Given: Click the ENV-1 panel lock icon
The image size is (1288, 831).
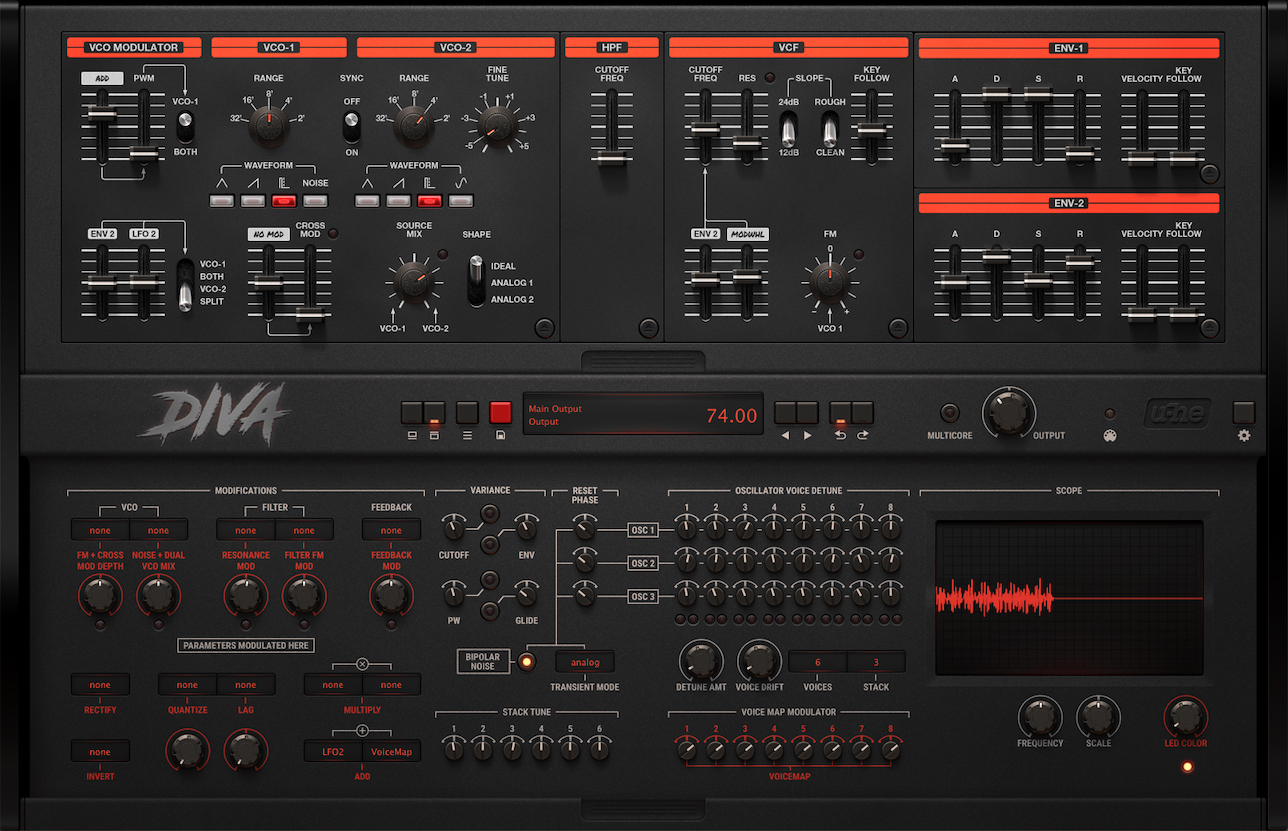Looking at the screenshot, I should click(x=1209, y=173).
